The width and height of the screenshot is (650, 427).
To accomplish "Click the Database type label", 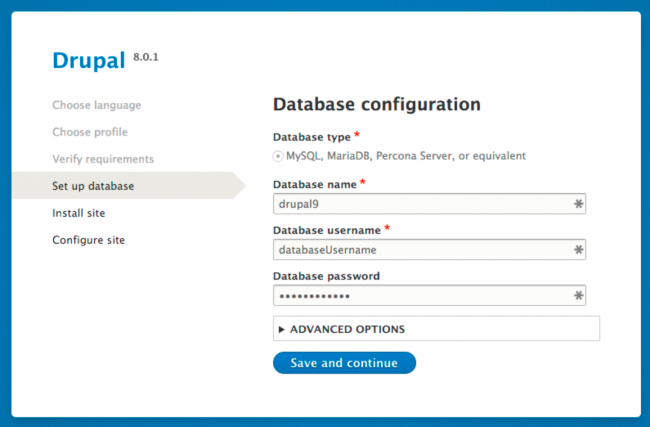I will click(312, 137).
